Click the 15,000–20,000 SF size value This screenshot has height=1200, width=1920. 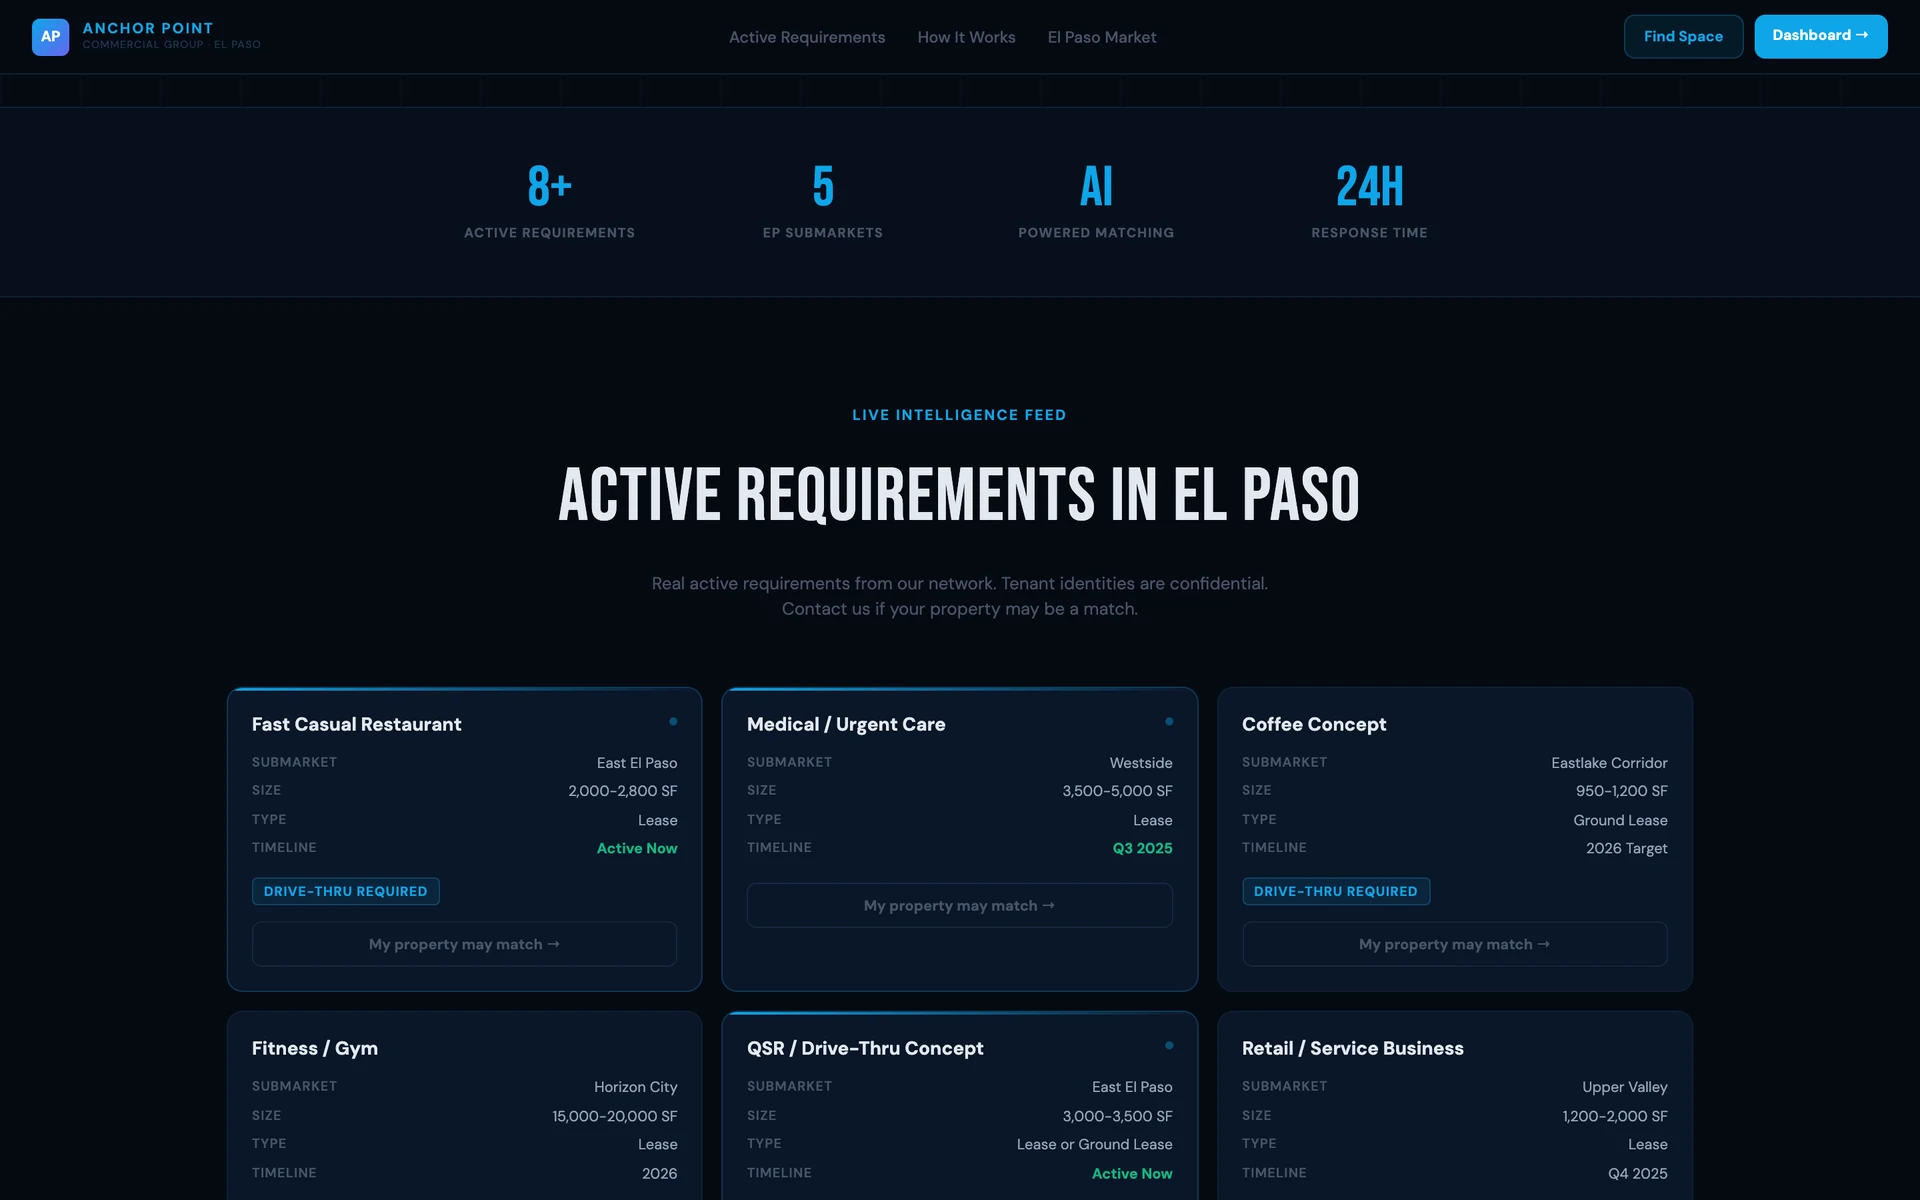614,1116
